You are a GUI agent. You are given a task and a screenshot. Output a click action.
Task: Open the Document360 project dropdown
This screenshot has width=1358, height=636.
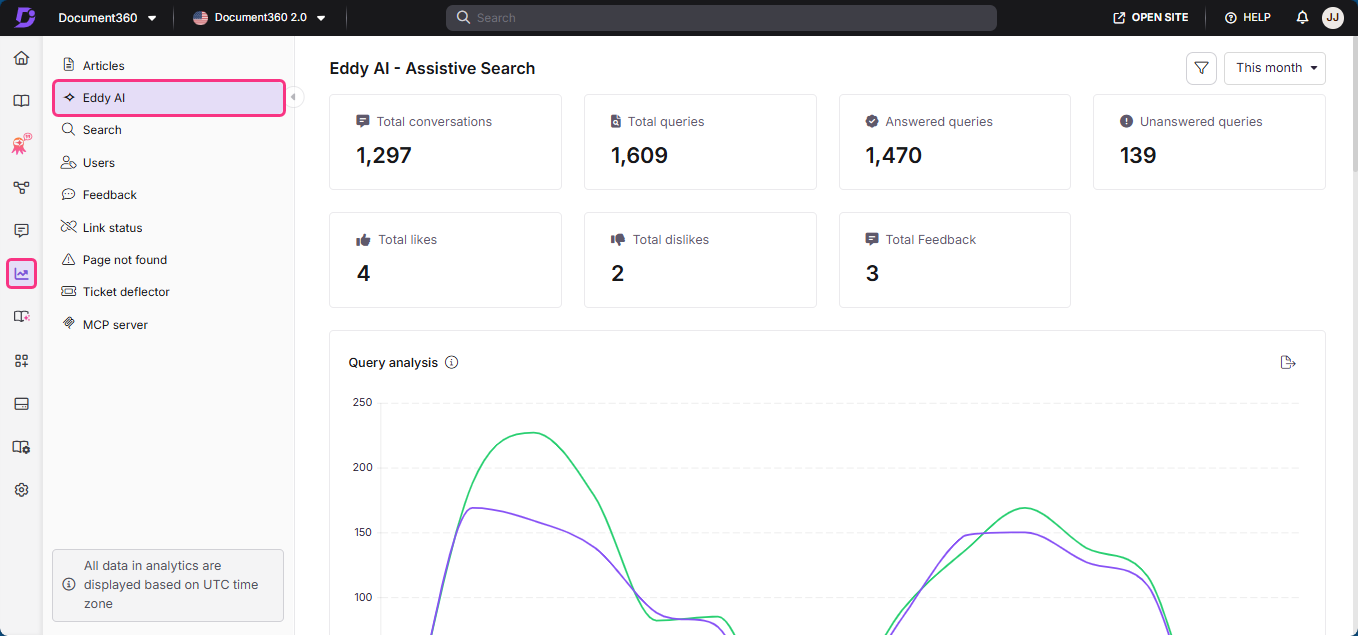coord(107,18)
